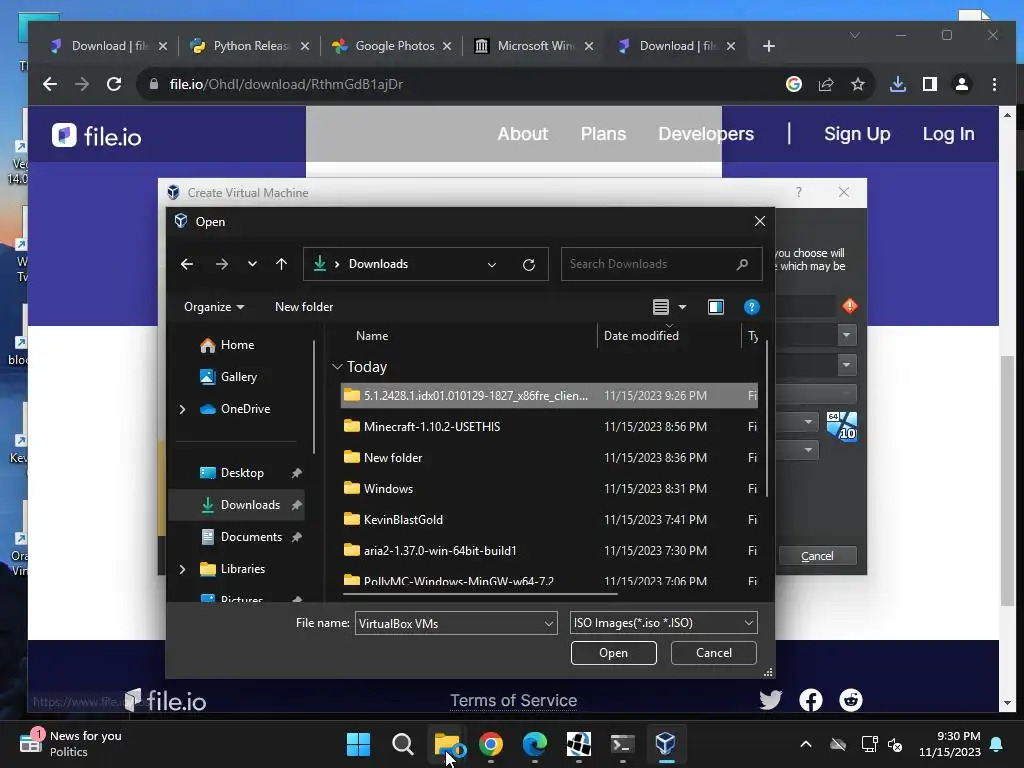Open a new browser tab
Viewport: 1024px width, 768px height.
tap(769, 46)
